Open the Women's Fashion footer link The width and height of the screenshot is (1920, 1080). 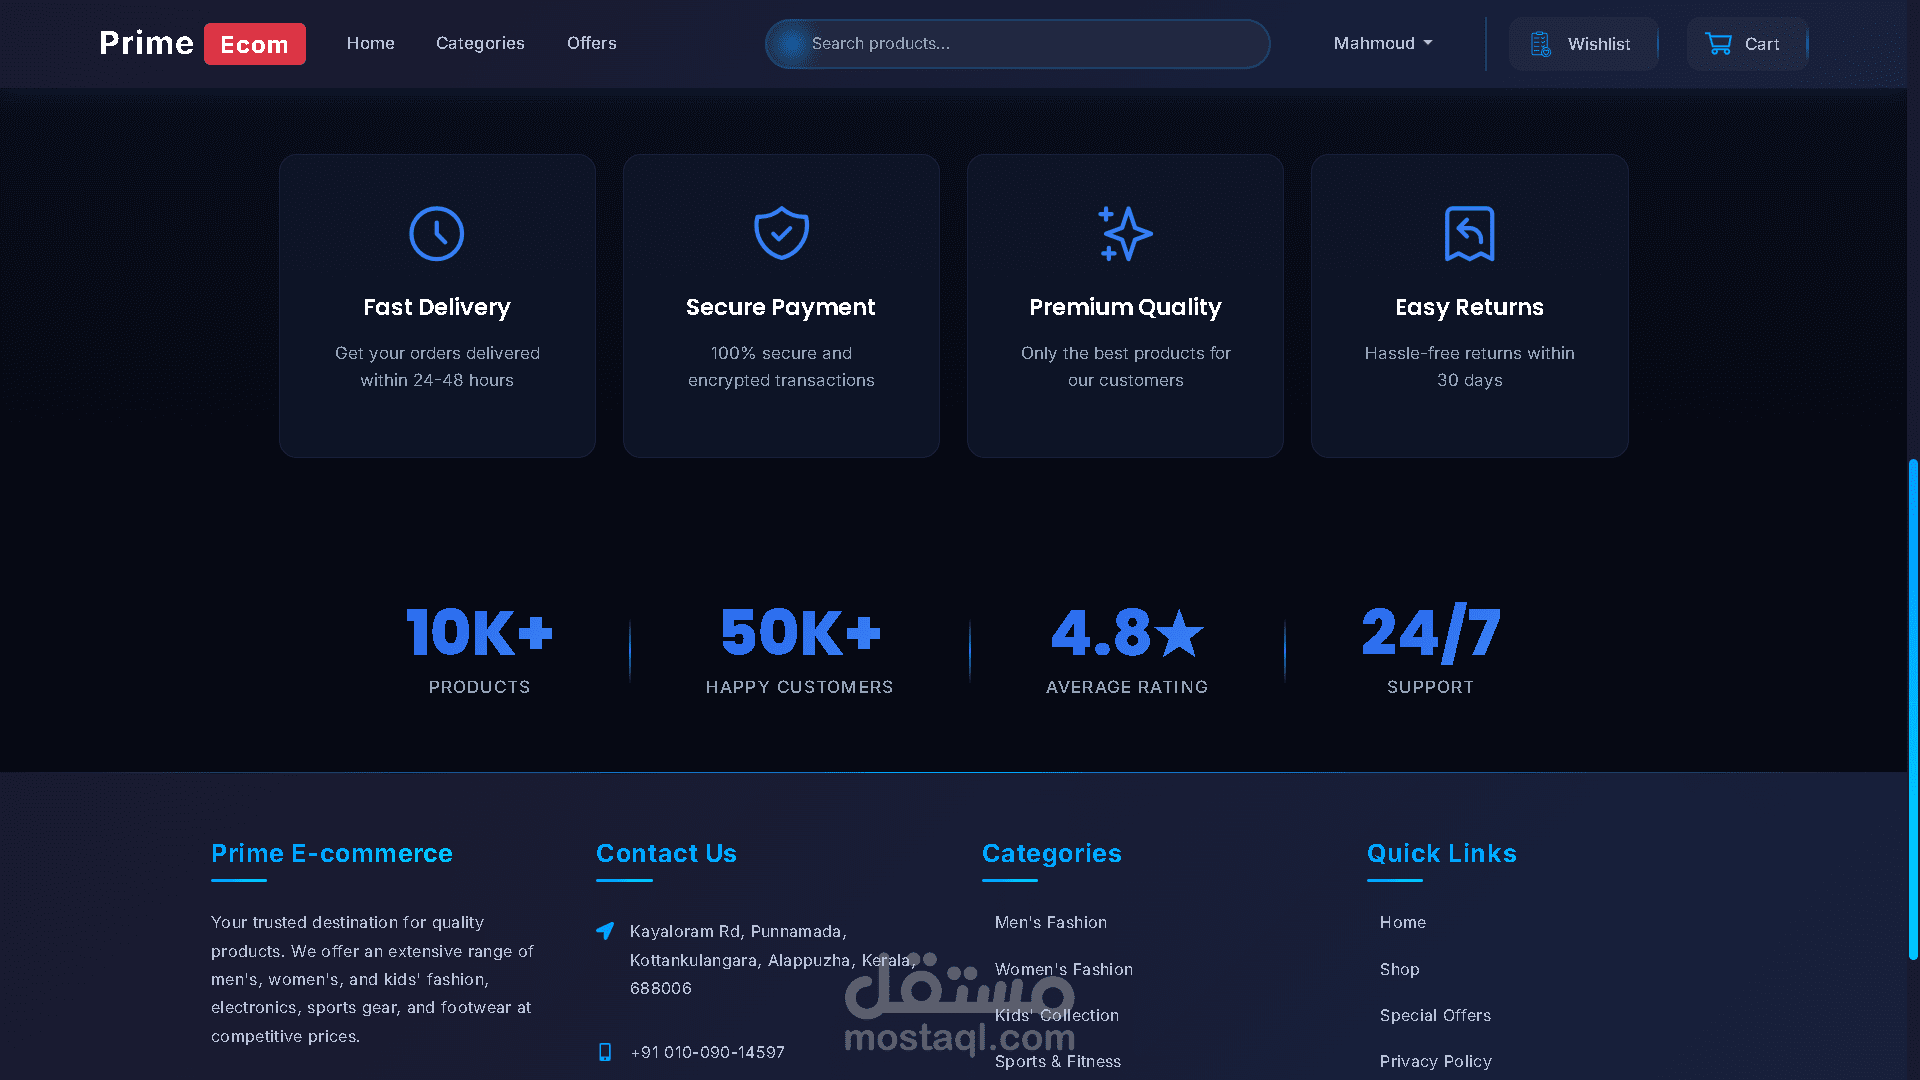1063,969
